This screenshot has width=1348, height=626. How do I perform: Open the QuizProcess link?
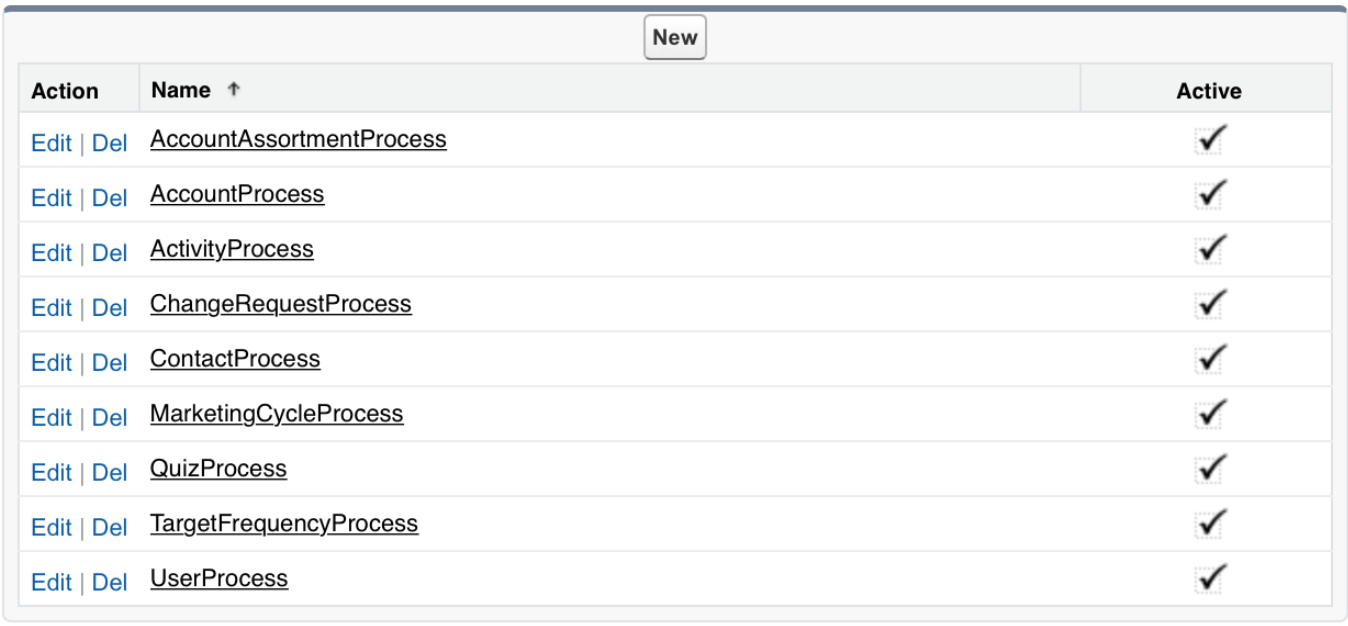[218, 469]
